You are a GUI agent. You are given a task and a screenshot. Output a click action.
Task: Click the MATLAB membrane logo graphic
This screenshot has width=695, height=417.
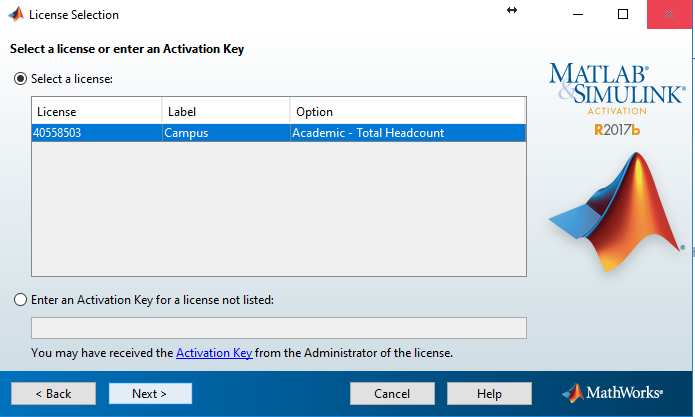coord(617,212)
